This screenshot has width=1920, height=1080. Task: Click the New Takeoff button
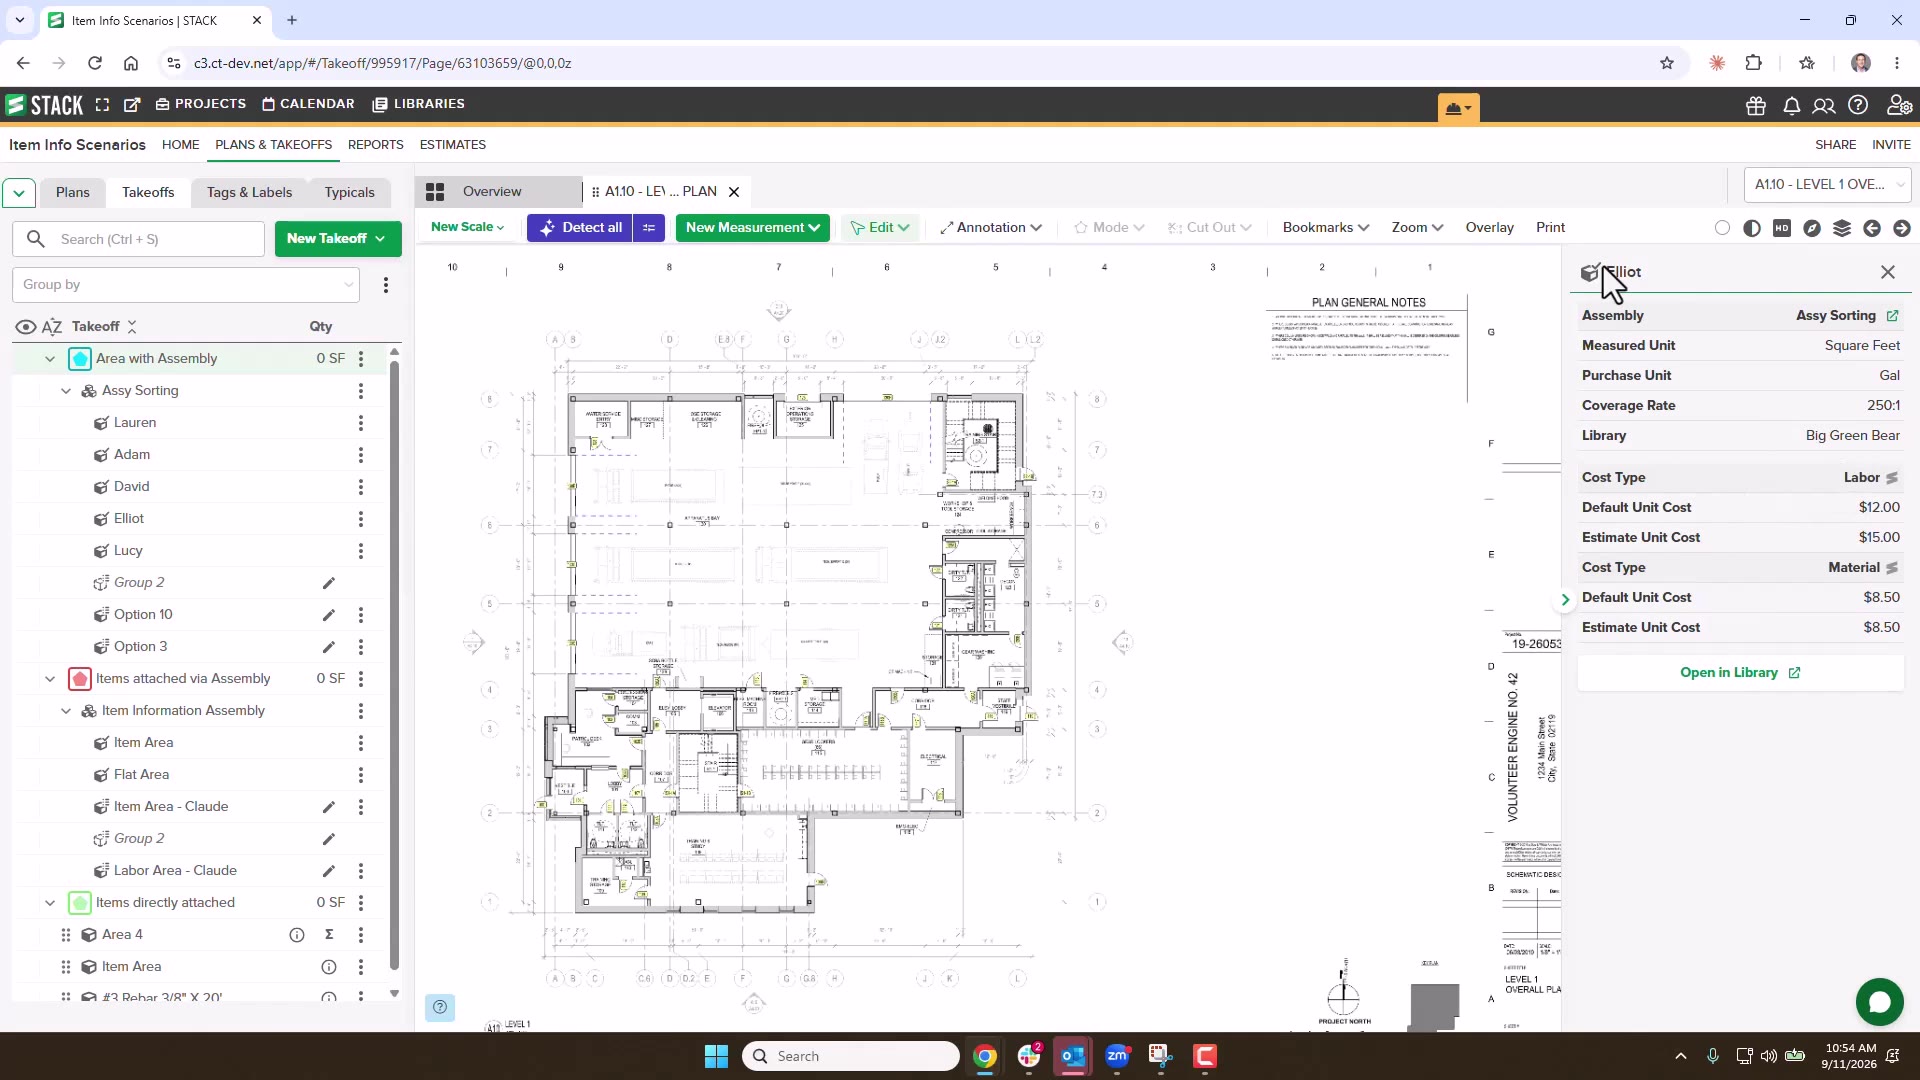point(338,239)
